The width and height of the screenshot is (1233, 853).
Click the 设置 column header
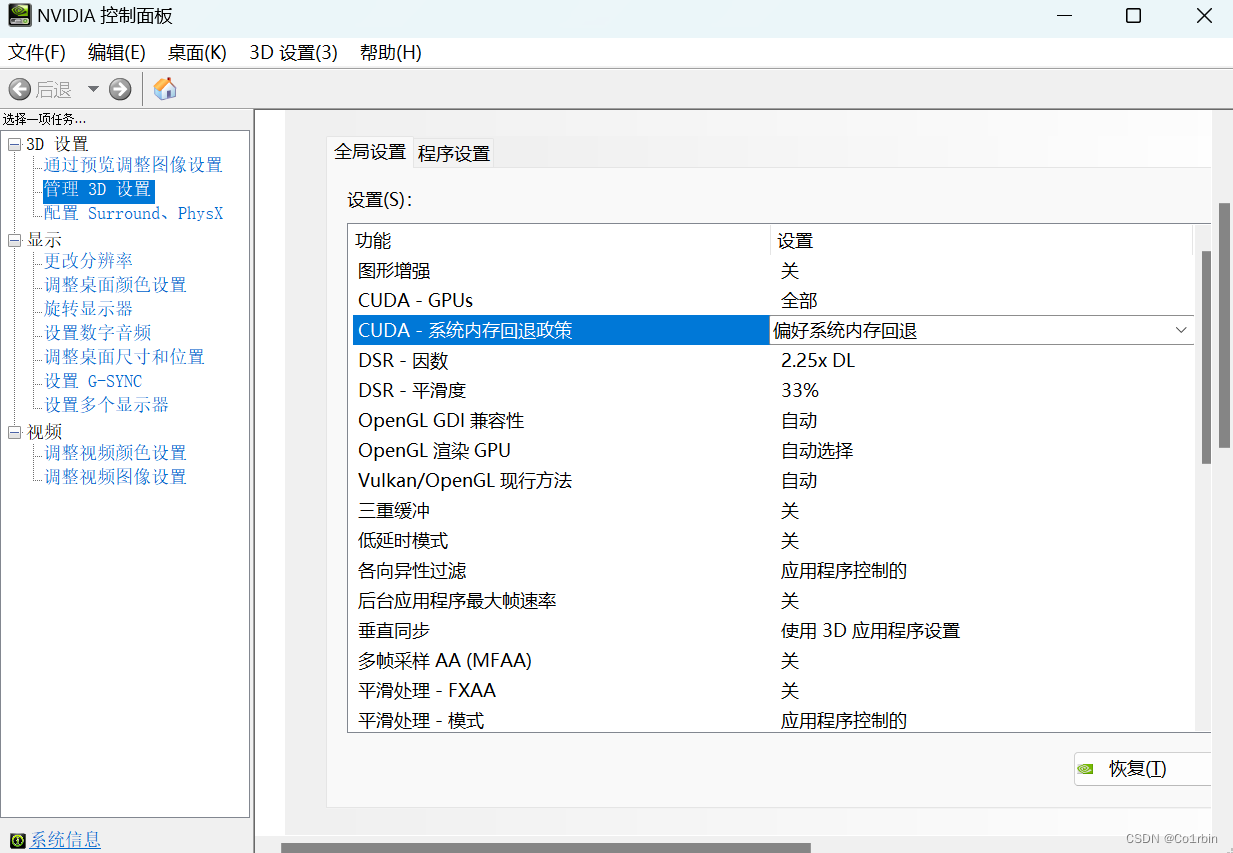pos(982,240)
